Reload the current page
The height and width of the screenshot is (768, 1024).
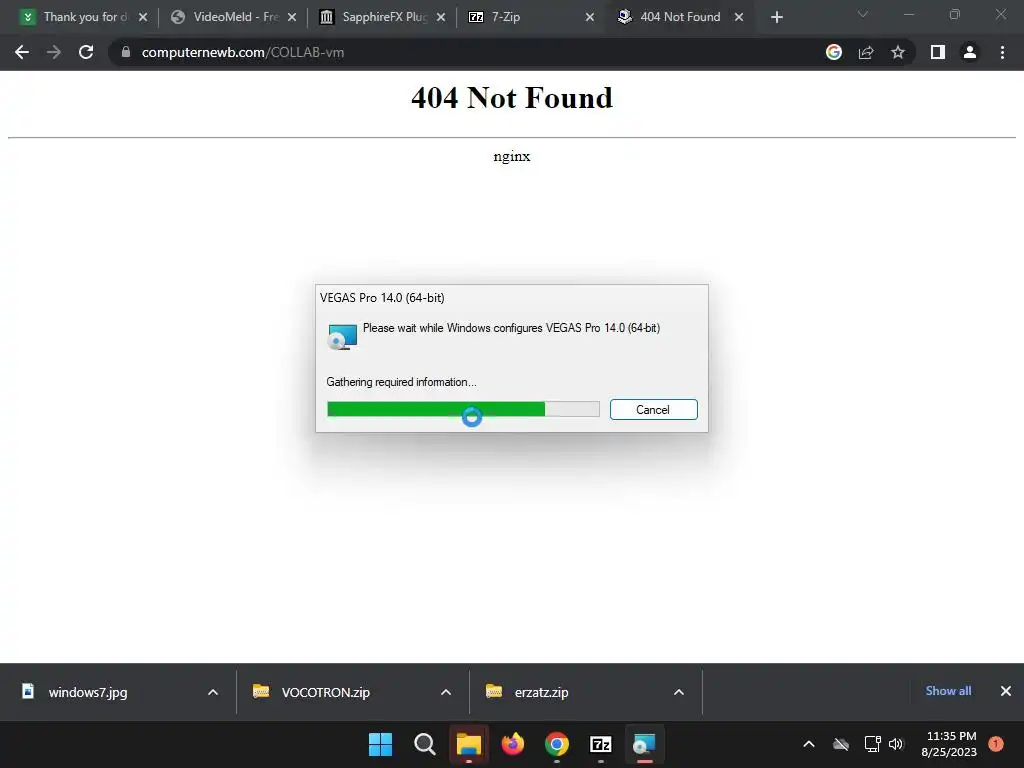point(86,52)
